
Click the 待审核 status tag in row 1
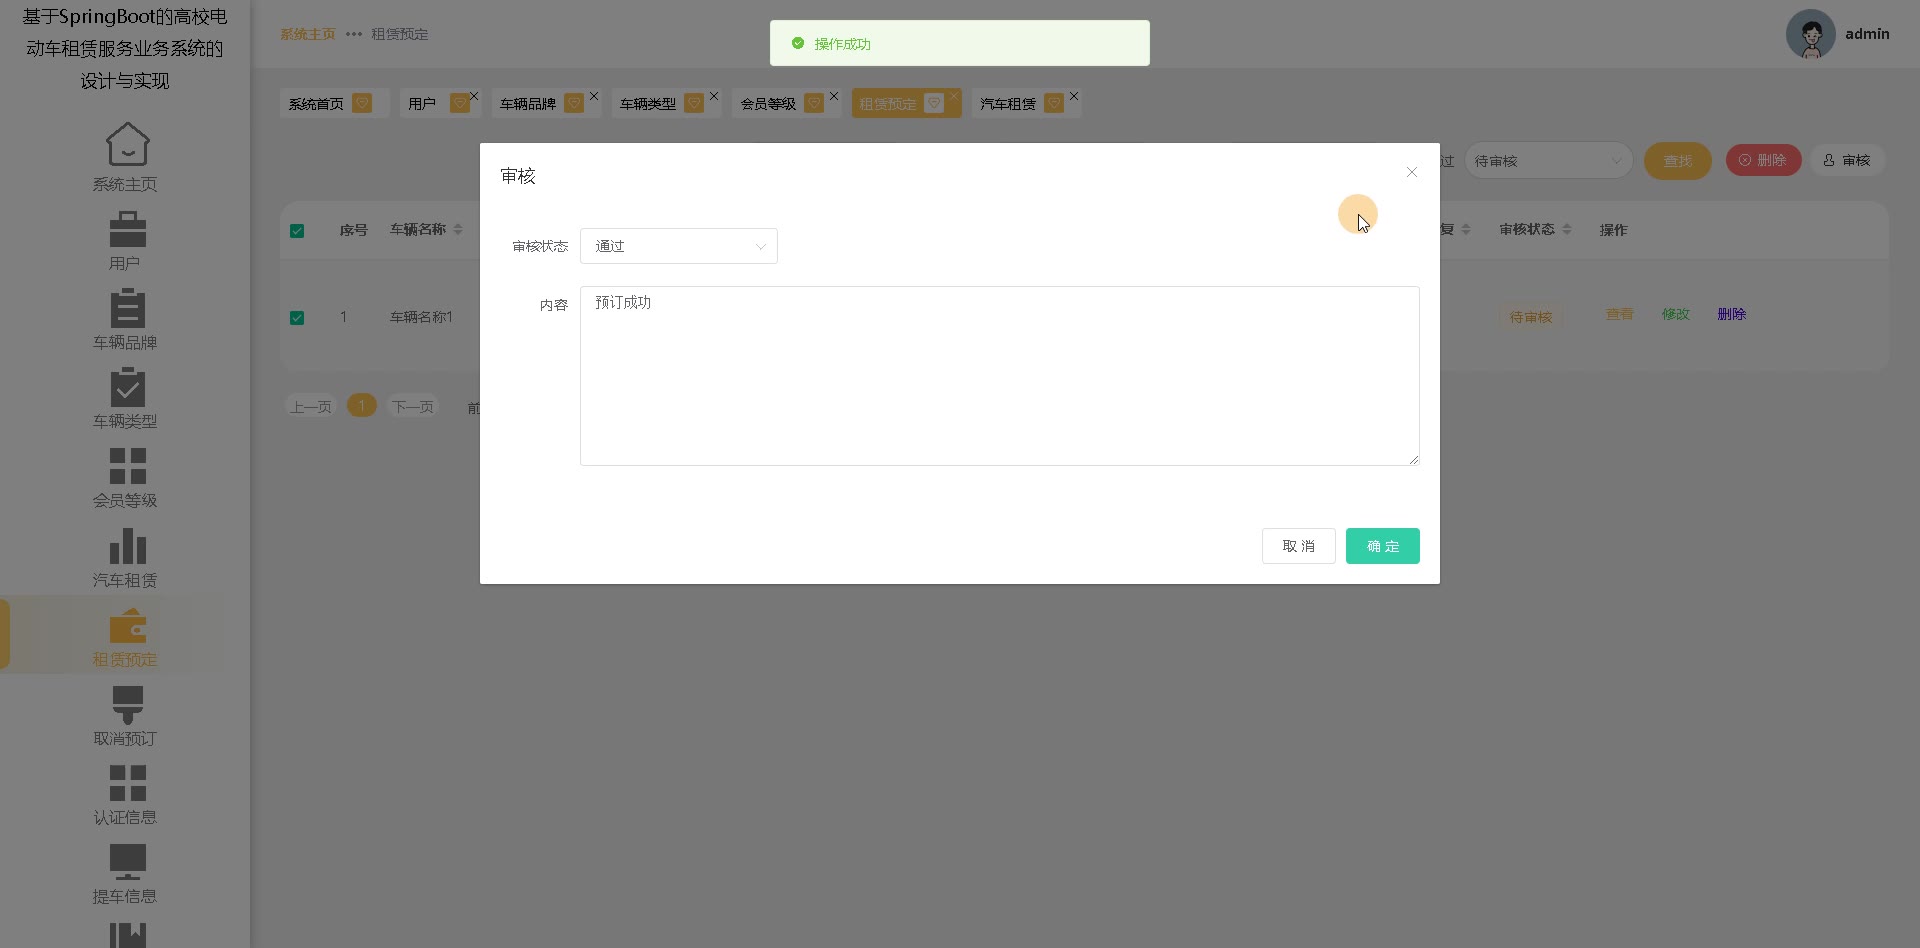(1531, 317)
